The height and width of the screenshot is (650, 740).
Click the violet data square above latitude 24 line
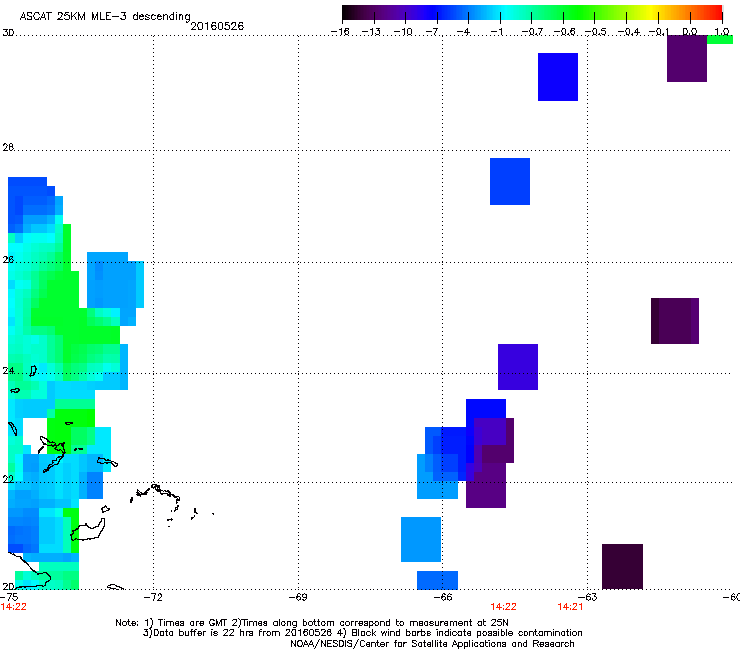[518, 367]
